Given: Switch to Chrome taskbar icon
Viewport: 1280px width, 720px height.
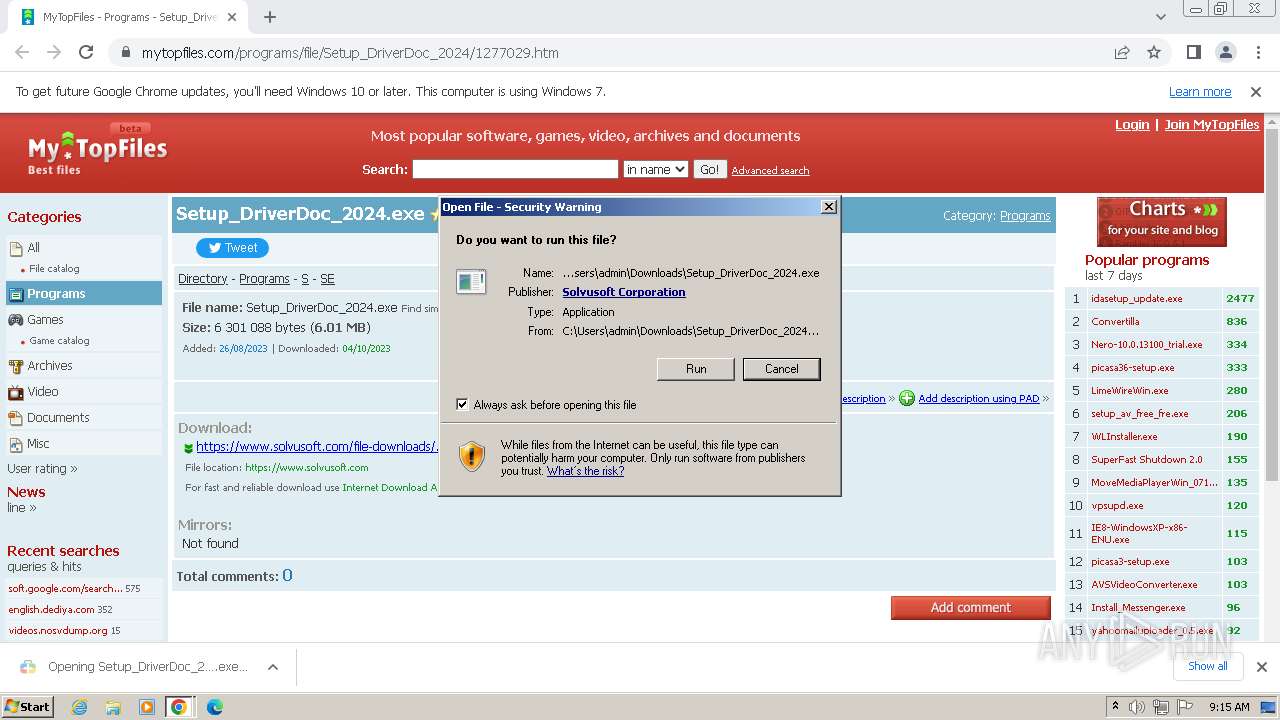Looking at the screenshot, I should 179,707.
